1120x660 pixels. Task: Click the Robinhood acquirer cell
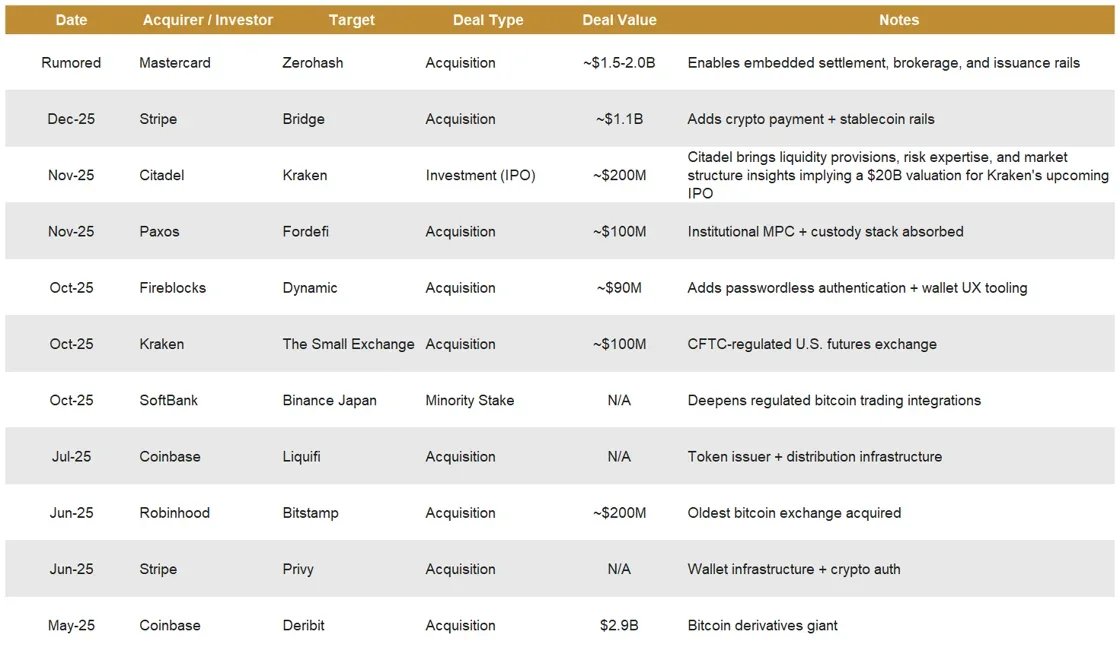tap(175, 513)
